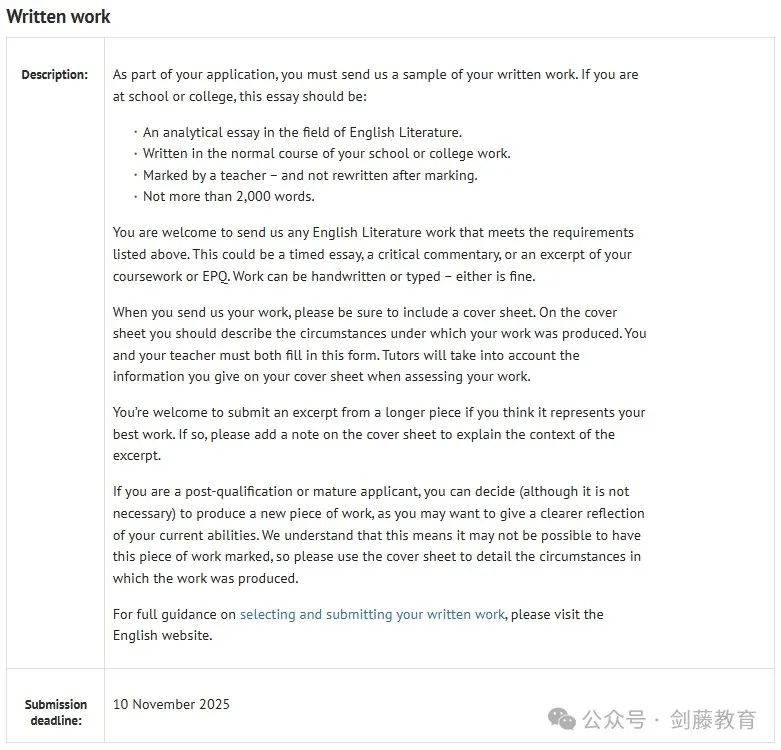Click the 10 November 2025 deadline date

pyautogui.click(x=171, y=704)
